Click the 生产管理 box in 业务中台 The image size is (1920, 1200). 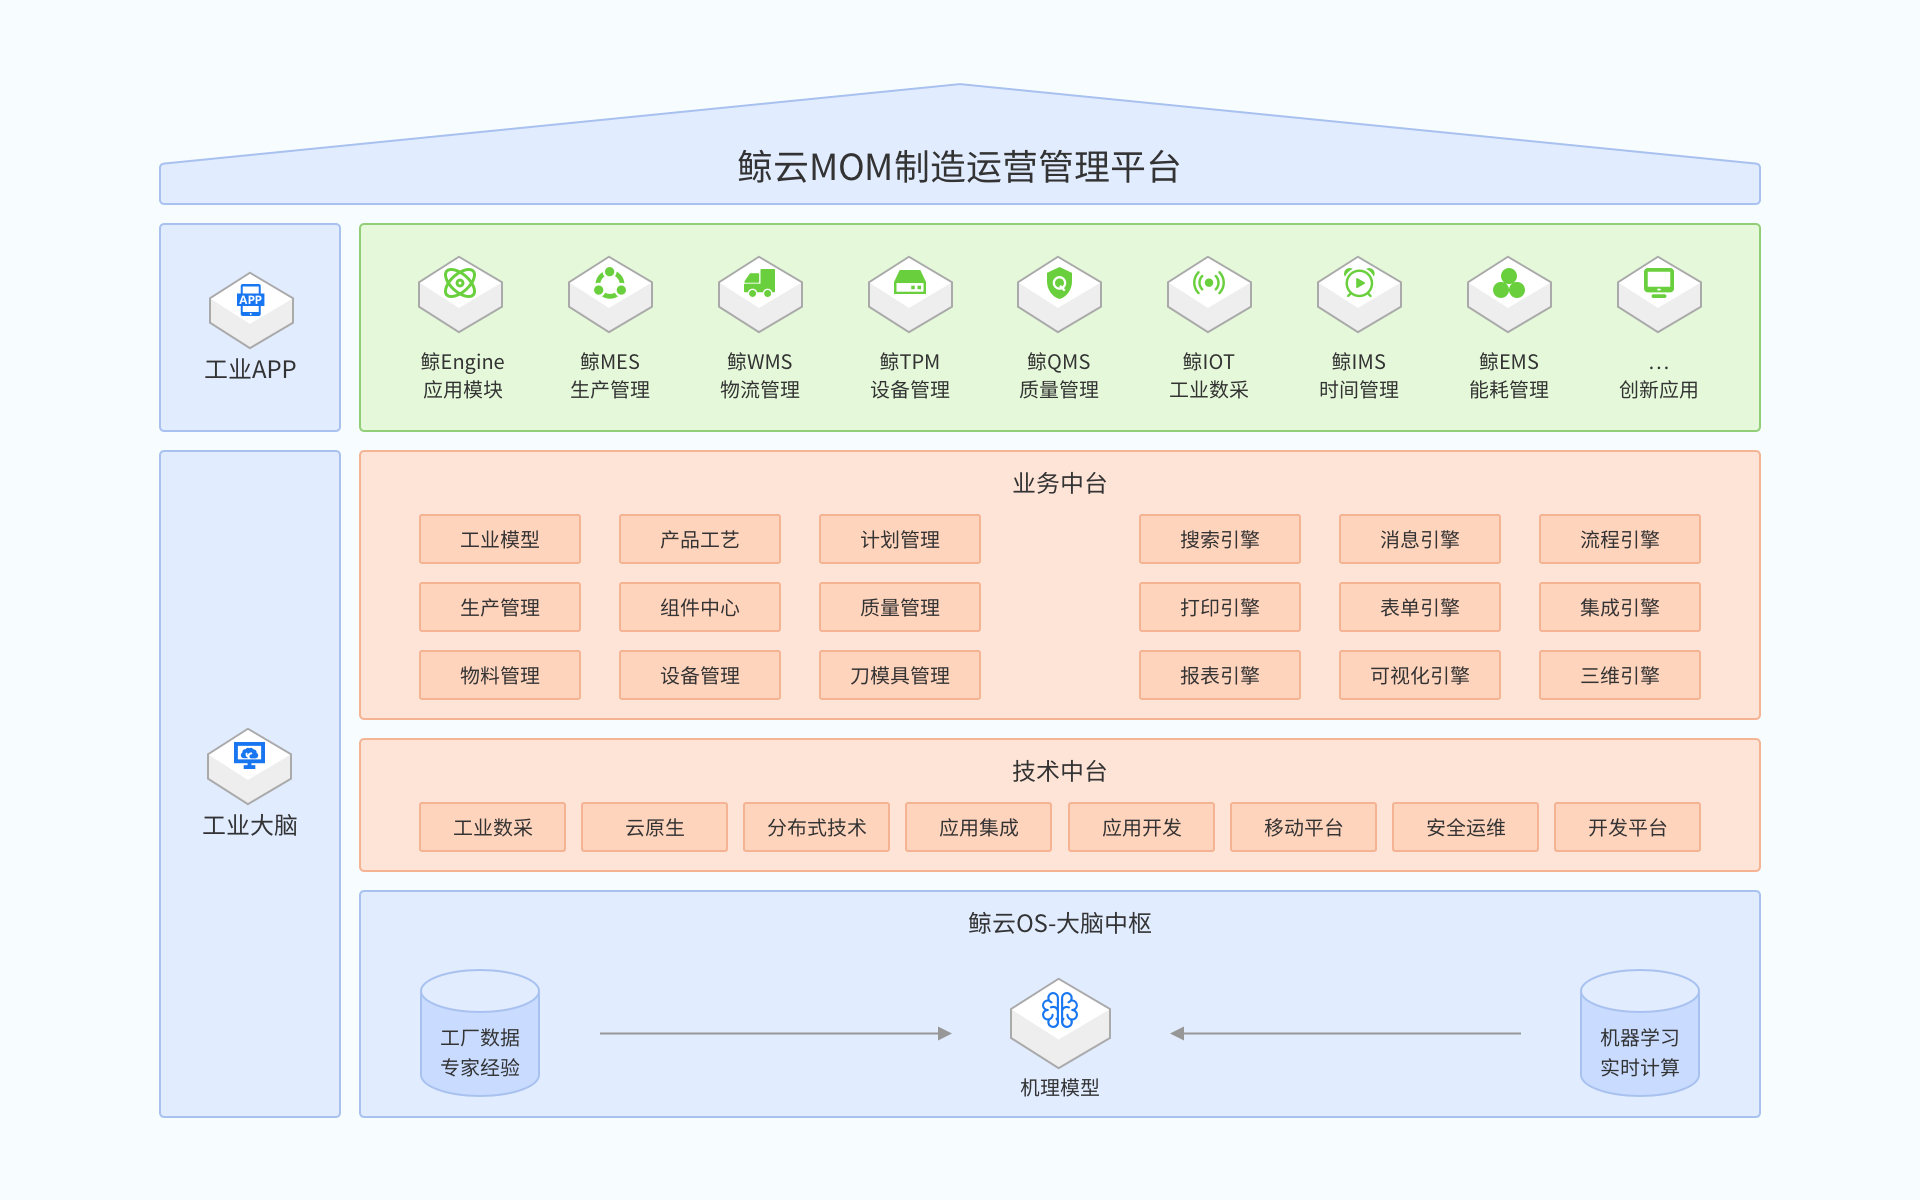click(500, 607)
